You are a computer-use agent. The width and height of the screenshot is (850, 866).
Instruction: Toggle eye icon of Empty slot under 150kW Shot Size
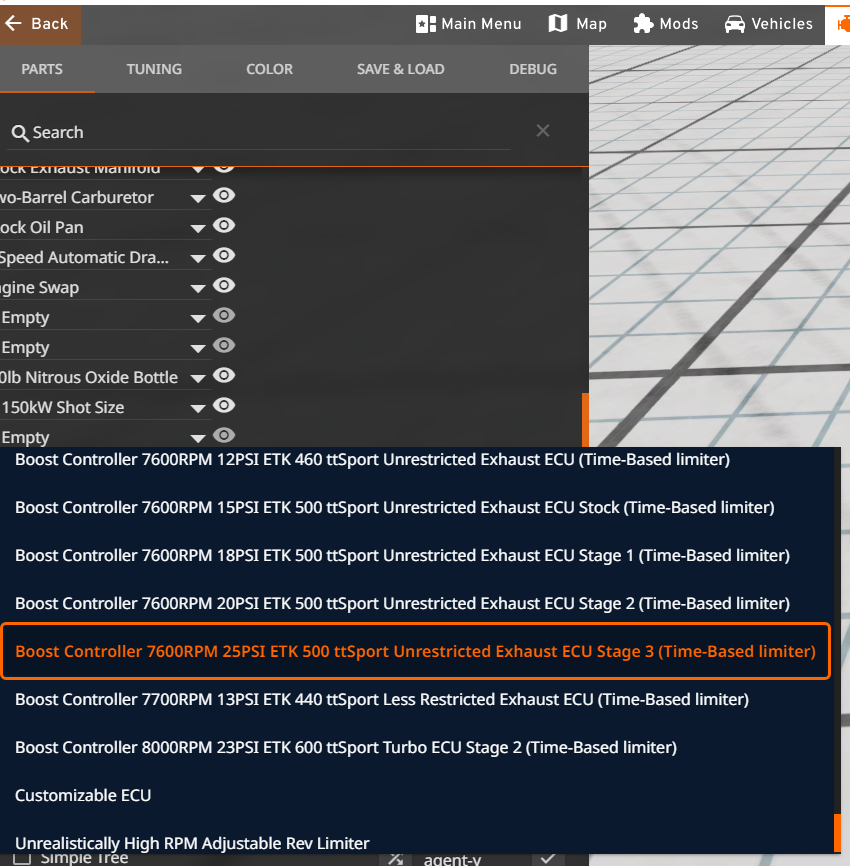(224, 435)
